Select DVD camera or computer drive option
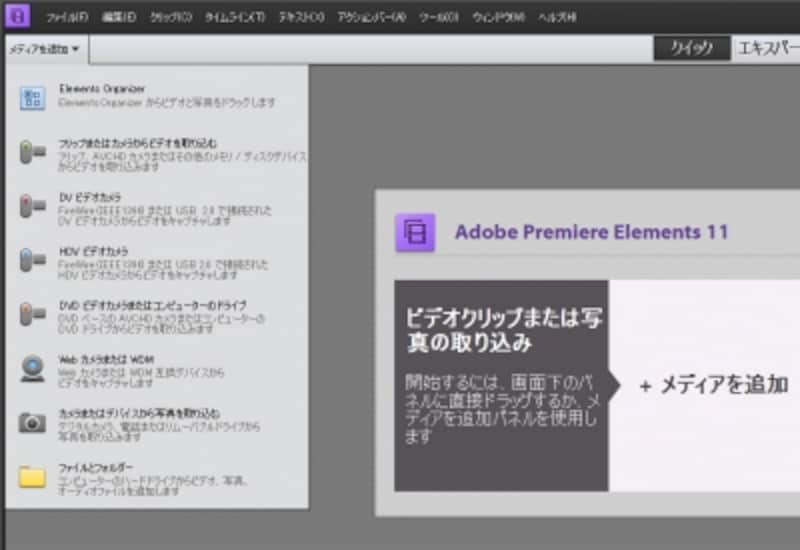Screen dimensions: 800x550 click(161, 316)
